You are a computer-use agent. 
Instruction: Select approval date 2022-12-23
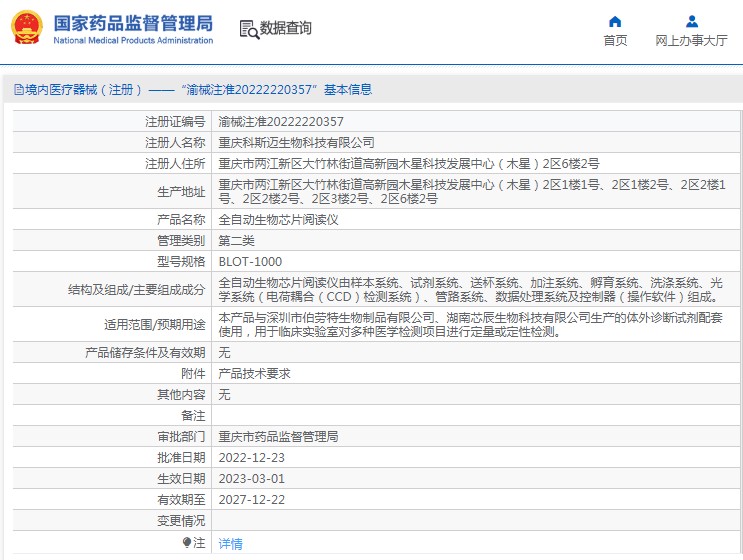[x=252, y=458]
